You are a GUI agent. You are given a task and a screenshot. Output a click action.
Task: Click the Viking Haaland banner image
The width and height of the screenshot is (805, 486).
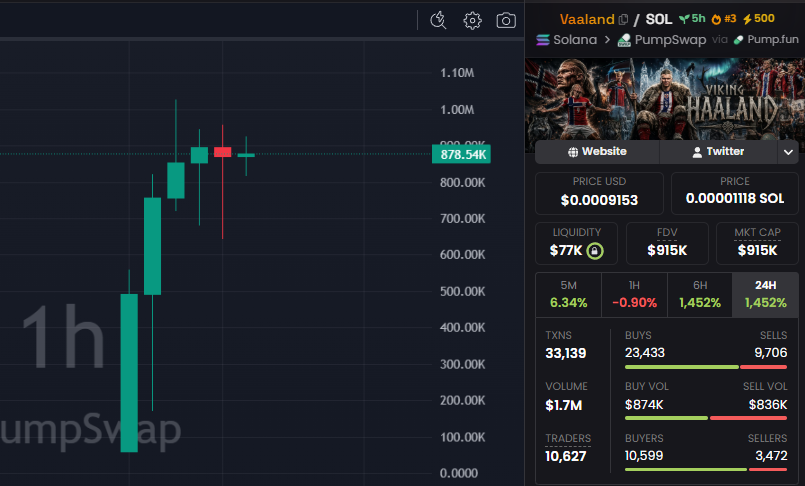(x=665, y=99)
